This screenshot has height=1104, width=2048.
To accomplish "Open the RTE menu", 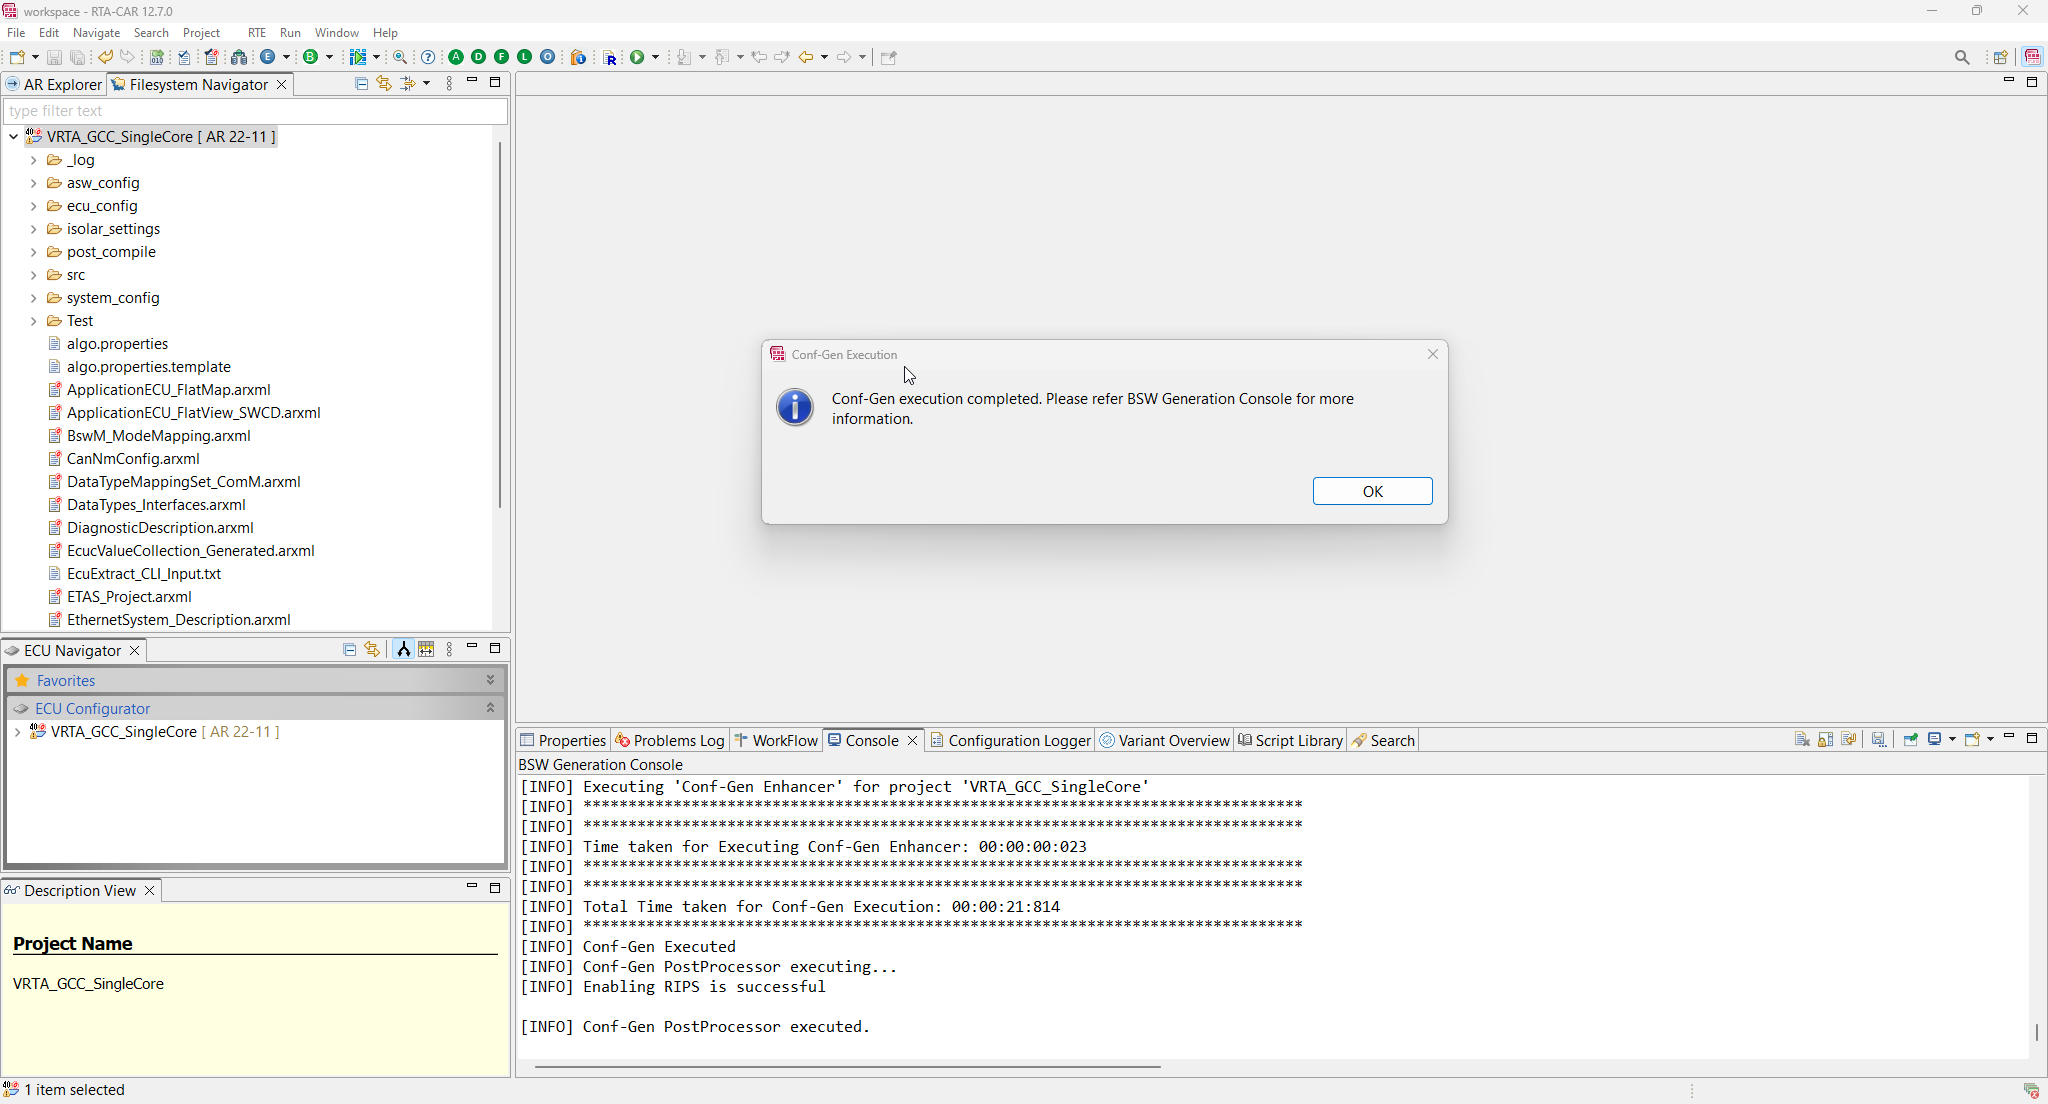I will [257, 33].
